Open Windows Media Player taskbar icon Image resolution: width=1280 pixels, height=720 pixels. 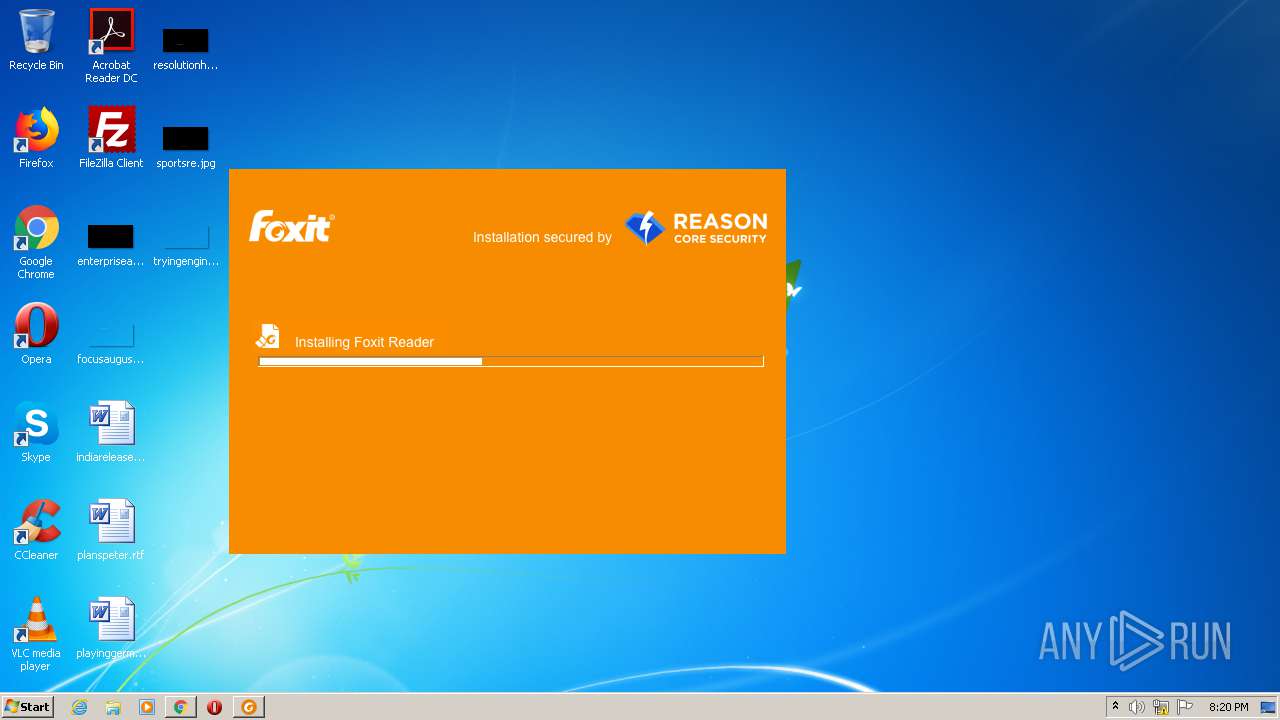click(147, 707)
